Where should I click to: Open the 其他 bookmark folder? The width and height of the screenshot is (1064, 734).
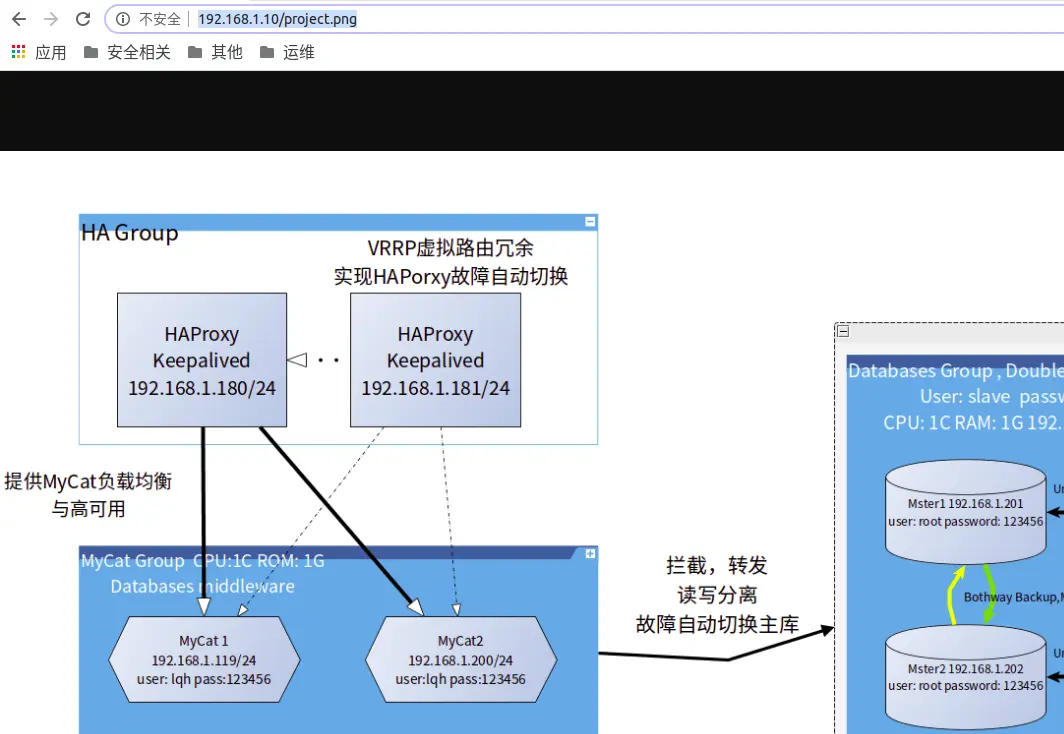coord(215,52)
